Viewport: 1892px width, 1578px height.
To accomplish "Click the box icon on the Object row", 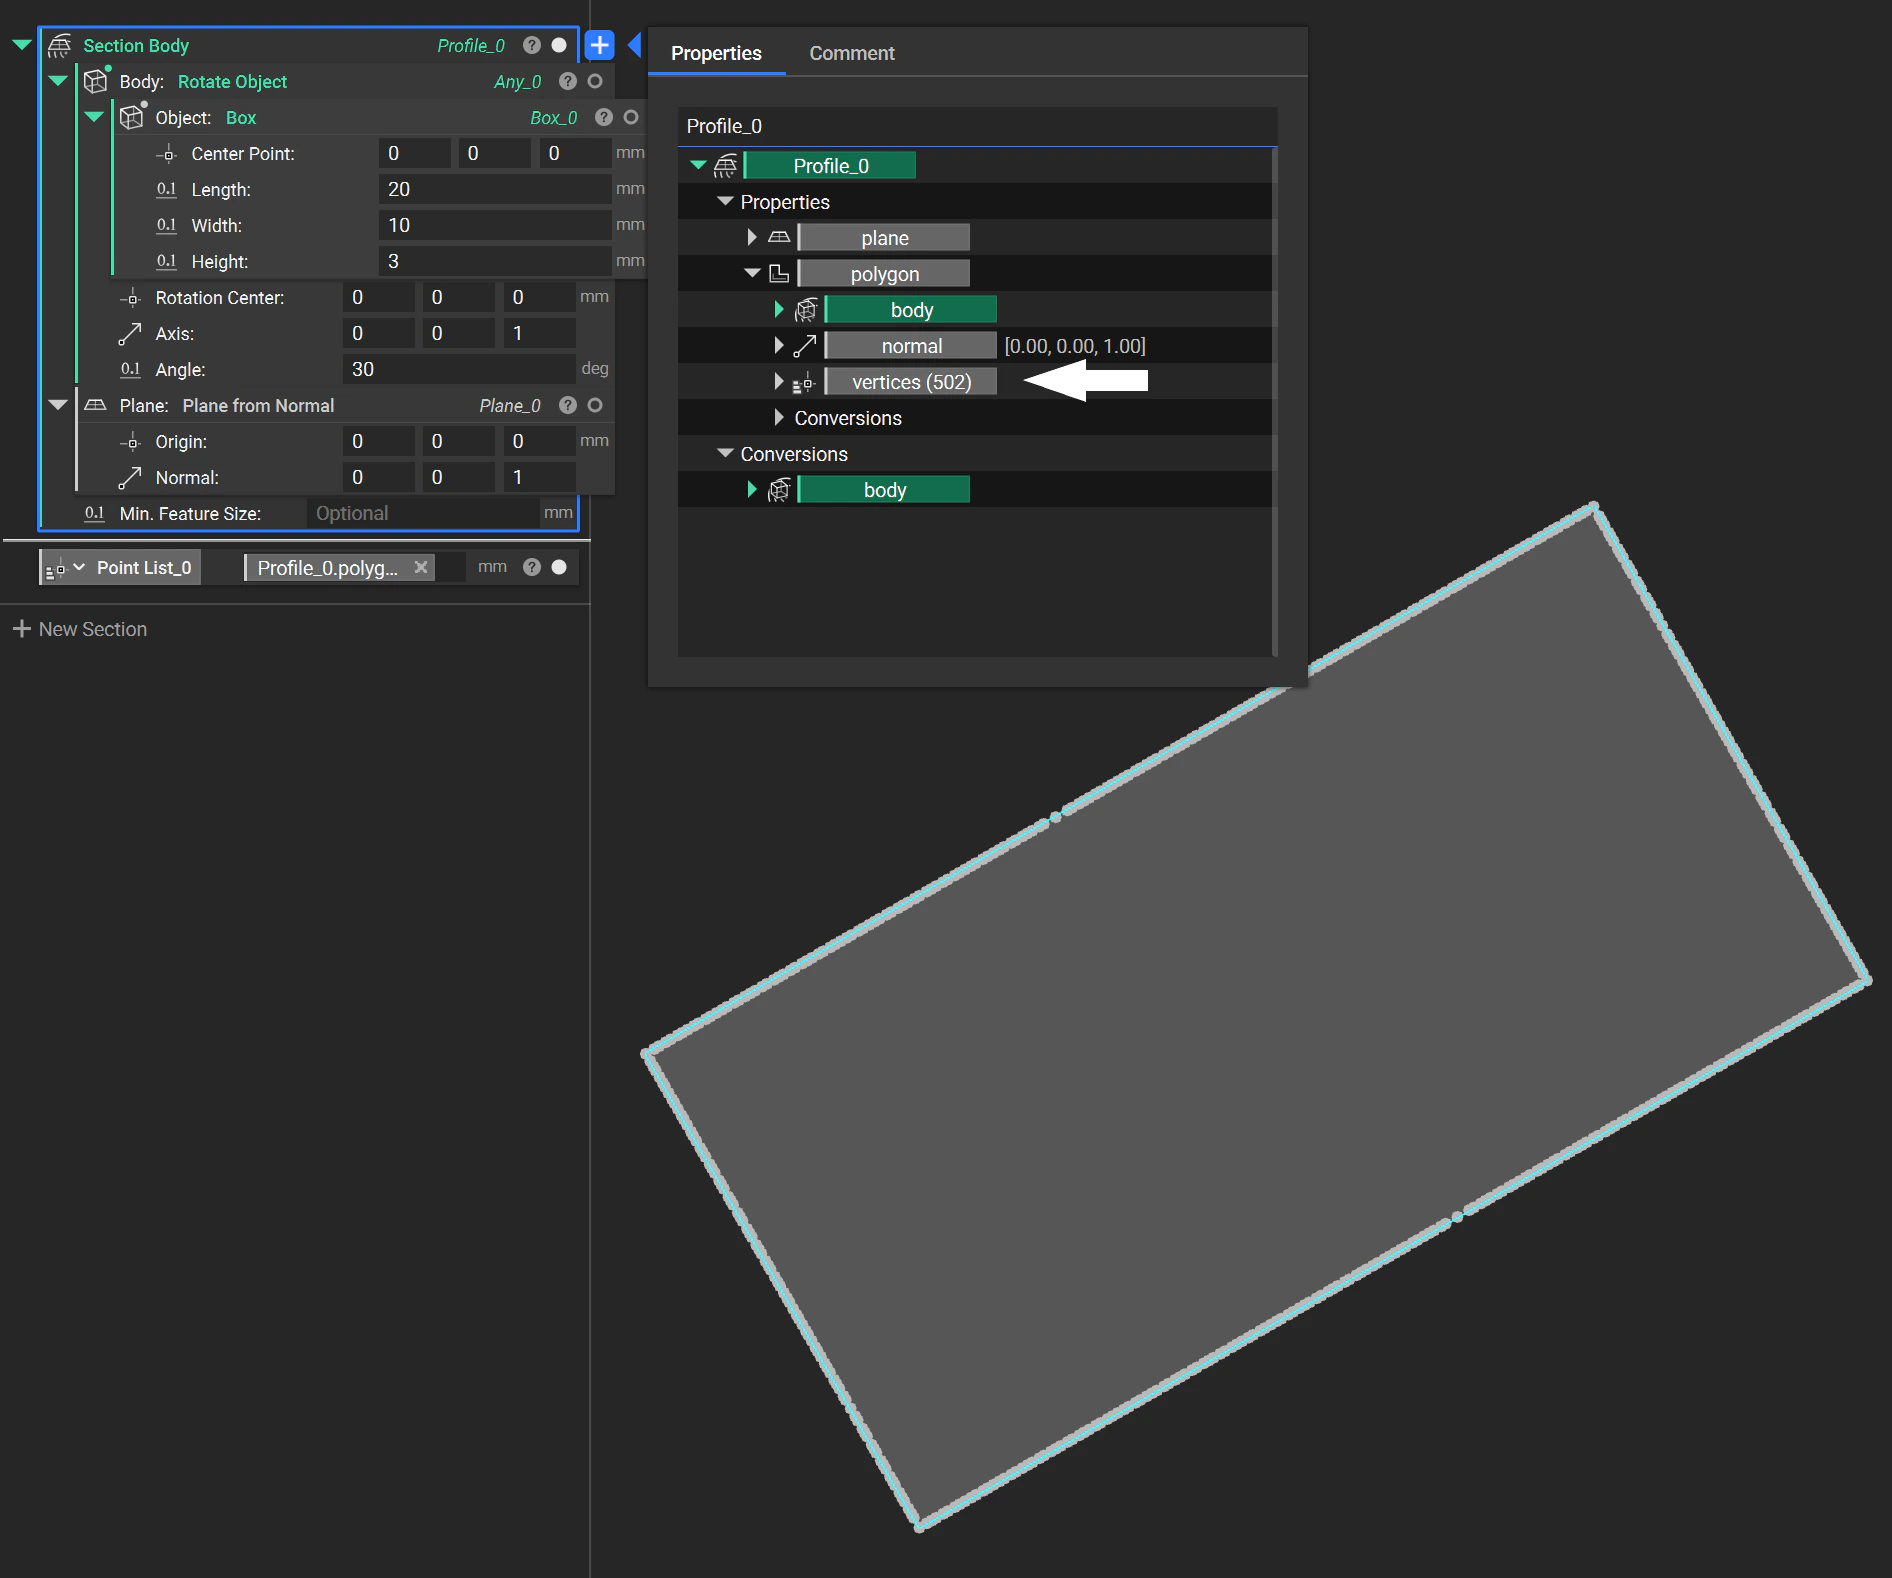I will [133, 117].
